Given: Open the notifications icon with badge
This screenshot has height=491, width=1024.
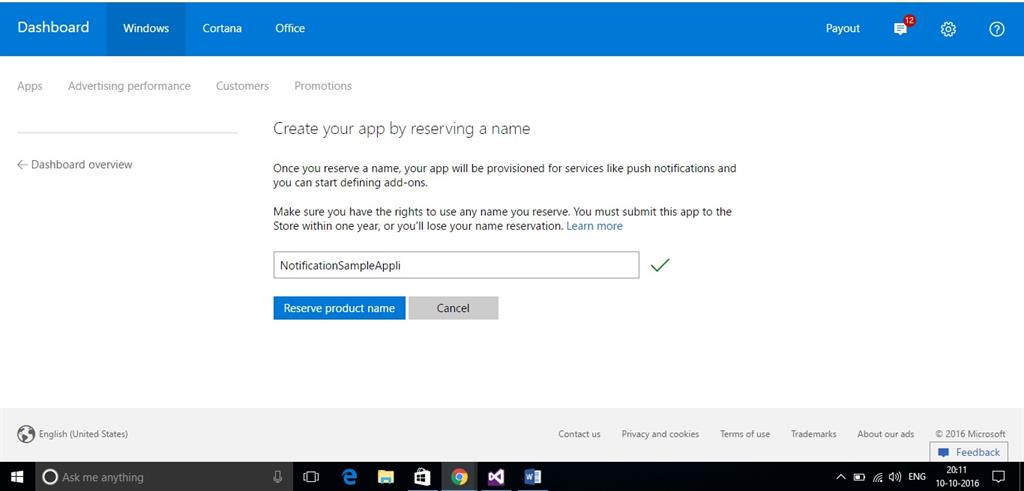Looking at the screenshot, I should click(901, 28).
